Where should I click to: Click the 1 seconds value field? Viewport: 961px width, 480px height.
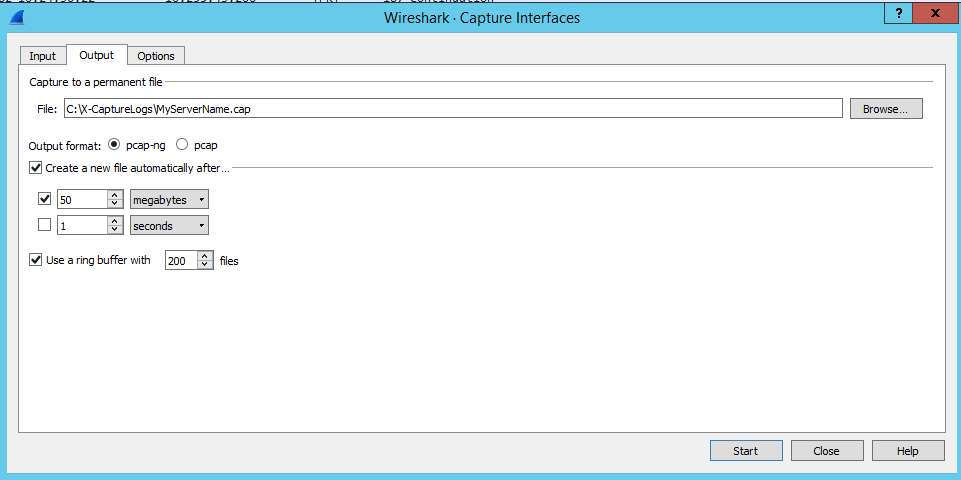82,226
